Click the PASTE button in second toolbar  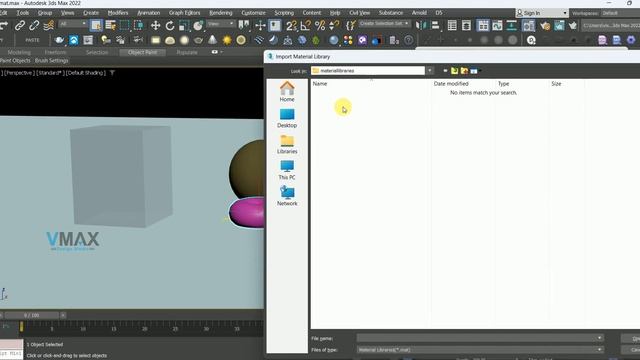coord(32,40)
